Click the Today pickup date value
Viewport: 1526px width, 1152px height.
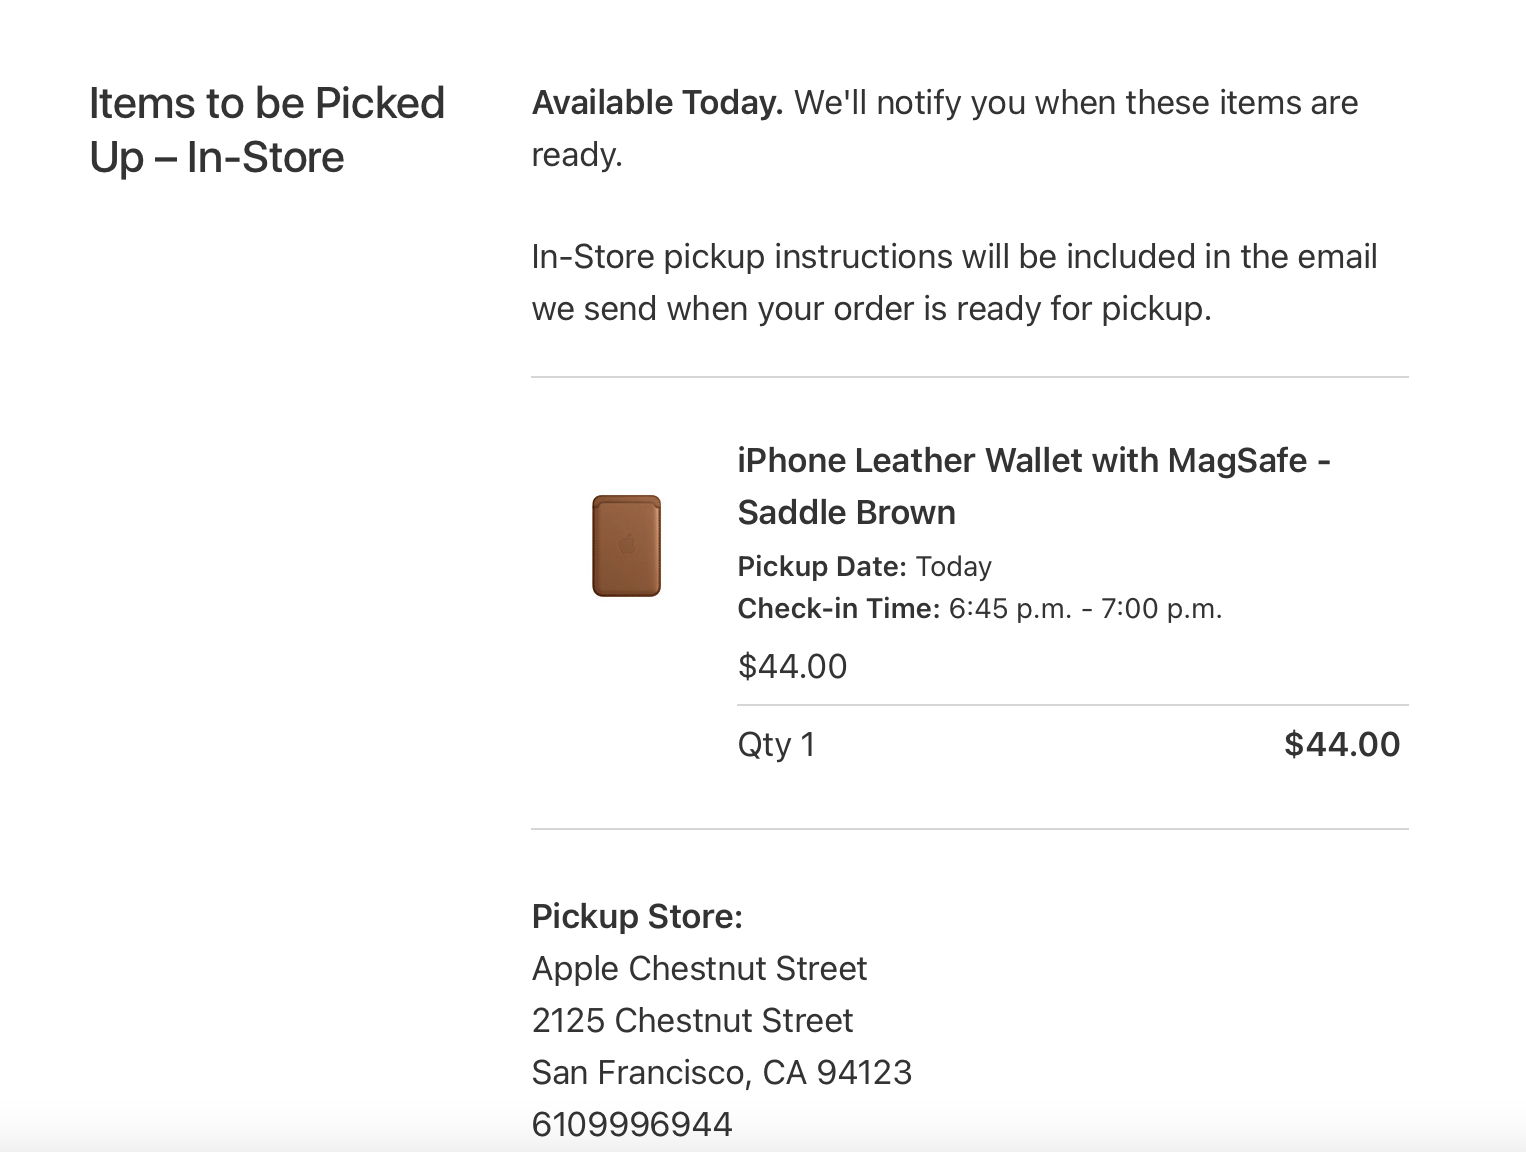click(954, 567)
